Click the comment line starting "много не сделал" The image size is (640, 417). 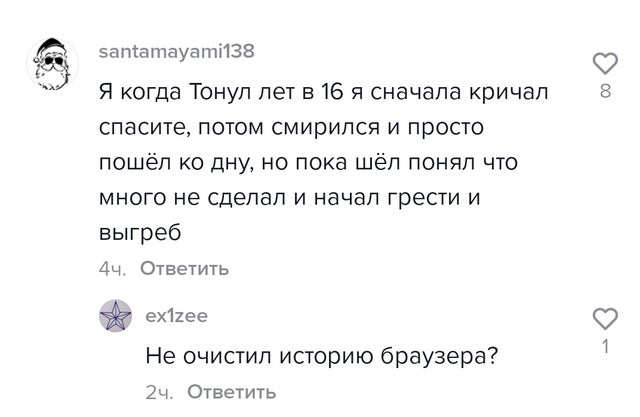pyautogui.click(x=290, y=198)
